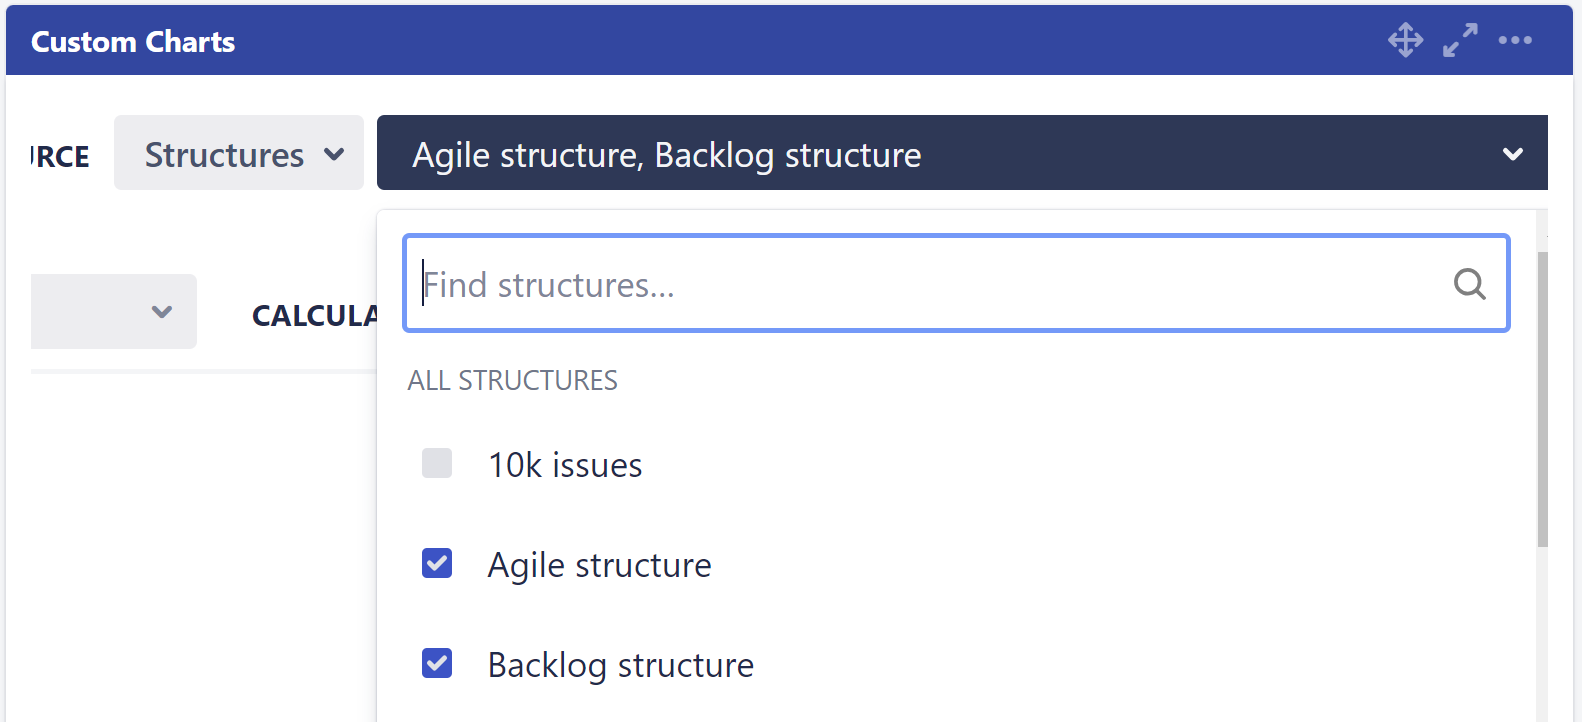Select the Agile structure list entry

598,564
